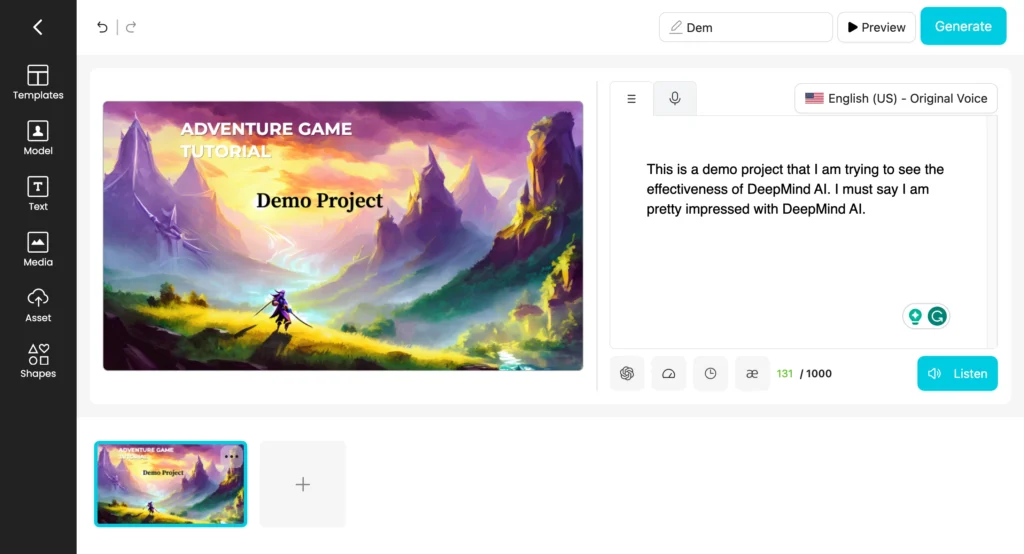Open the ChatGPT script assistant icon

627,374
